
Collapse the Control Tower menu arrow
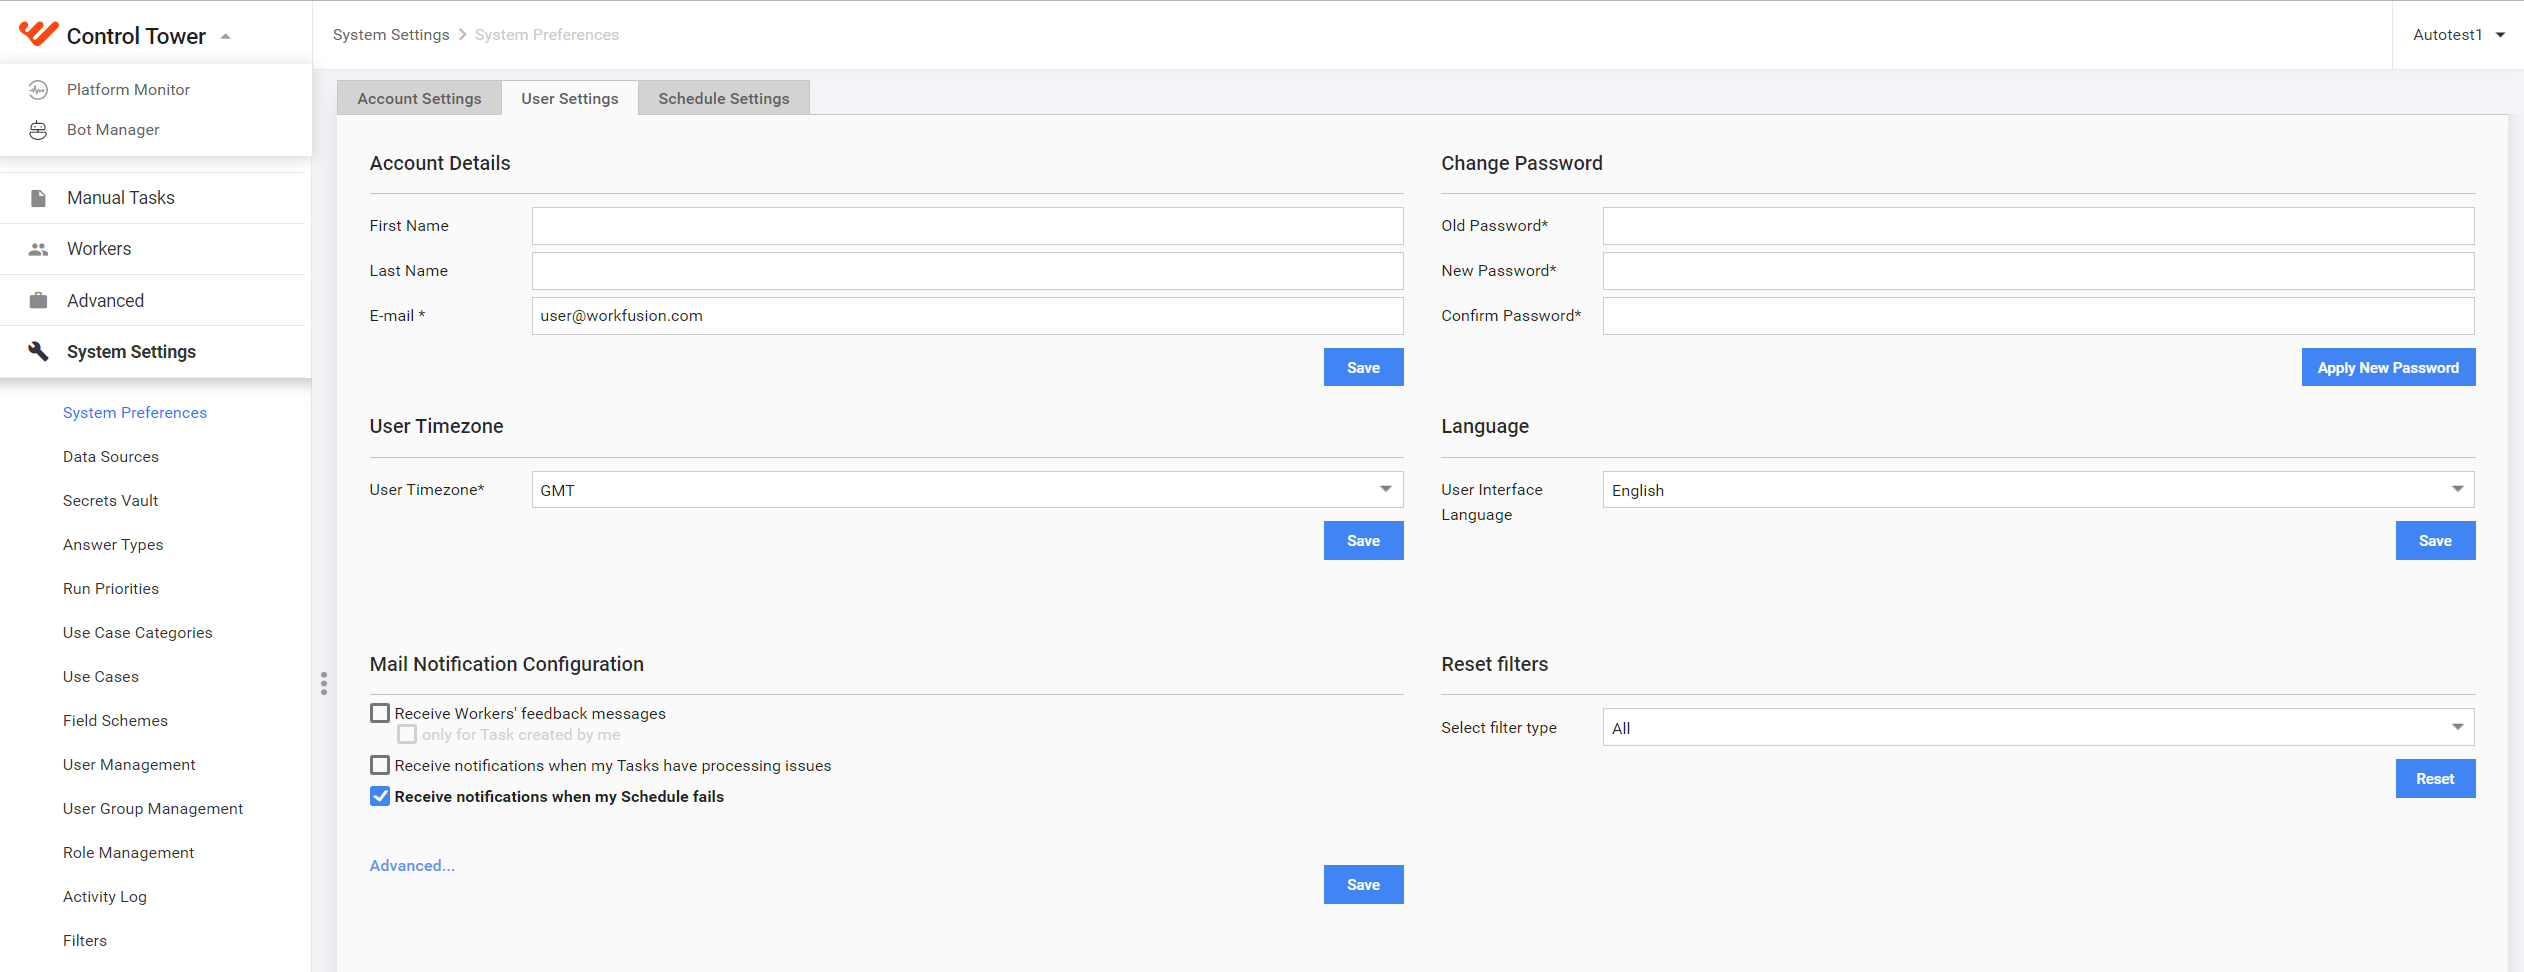tap(226, 36)
